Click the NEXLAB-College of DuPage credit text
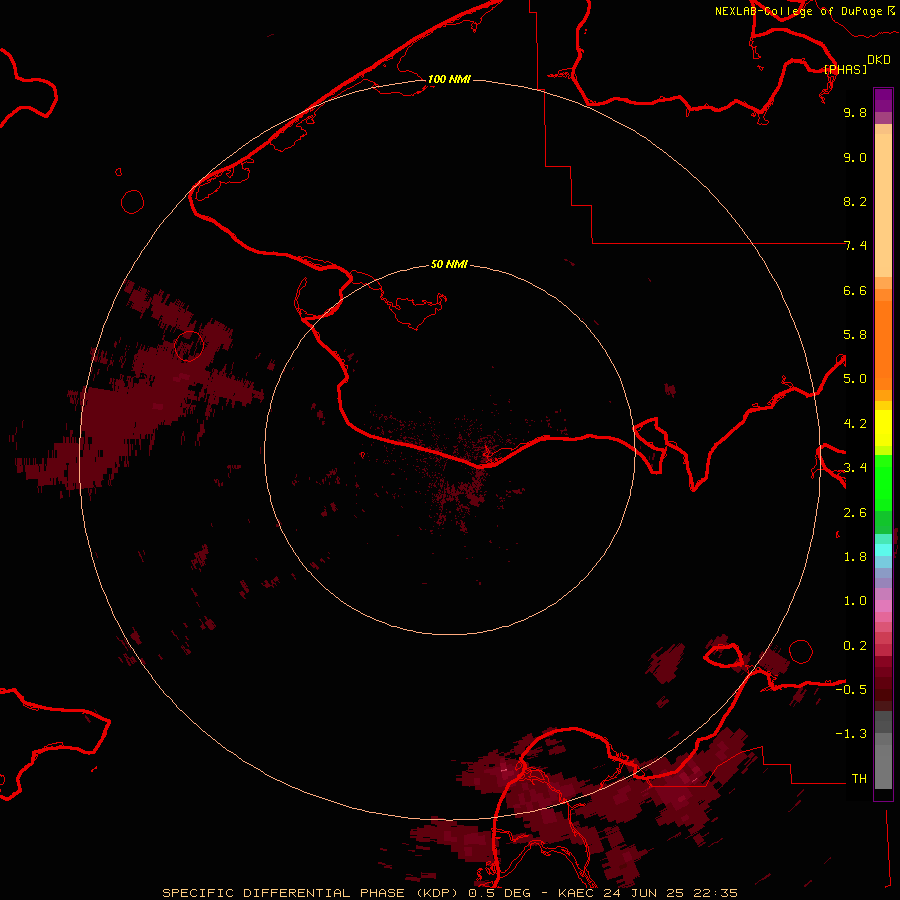The width and height of the screenshot is (900, 900). point(798,11)
